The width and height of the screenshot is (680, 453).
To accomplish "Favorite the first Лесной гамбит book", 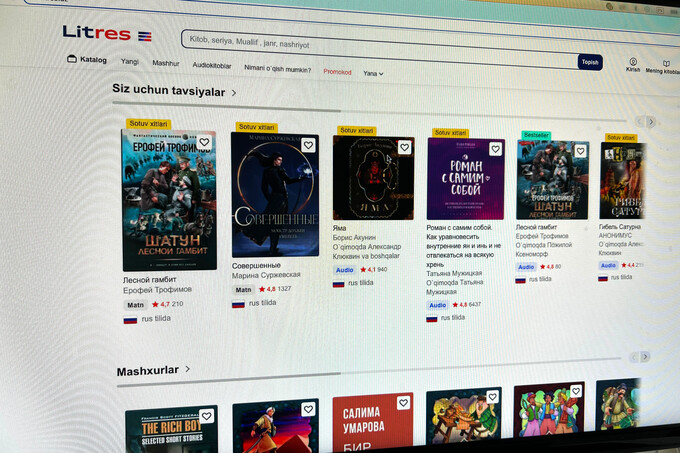I will [x=204, y=142].
